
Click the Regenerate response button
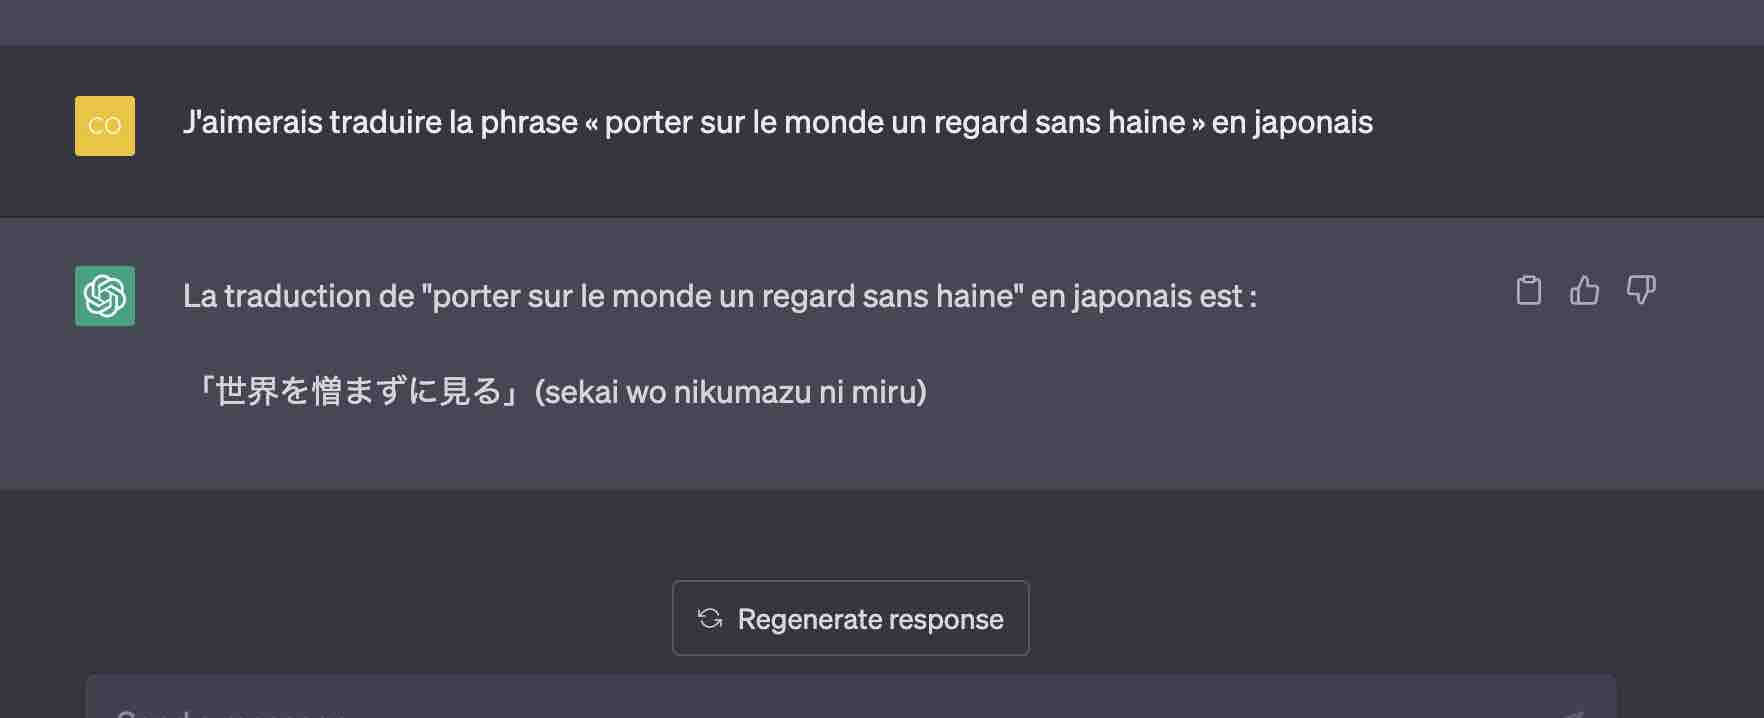click(x=851, y=618)
